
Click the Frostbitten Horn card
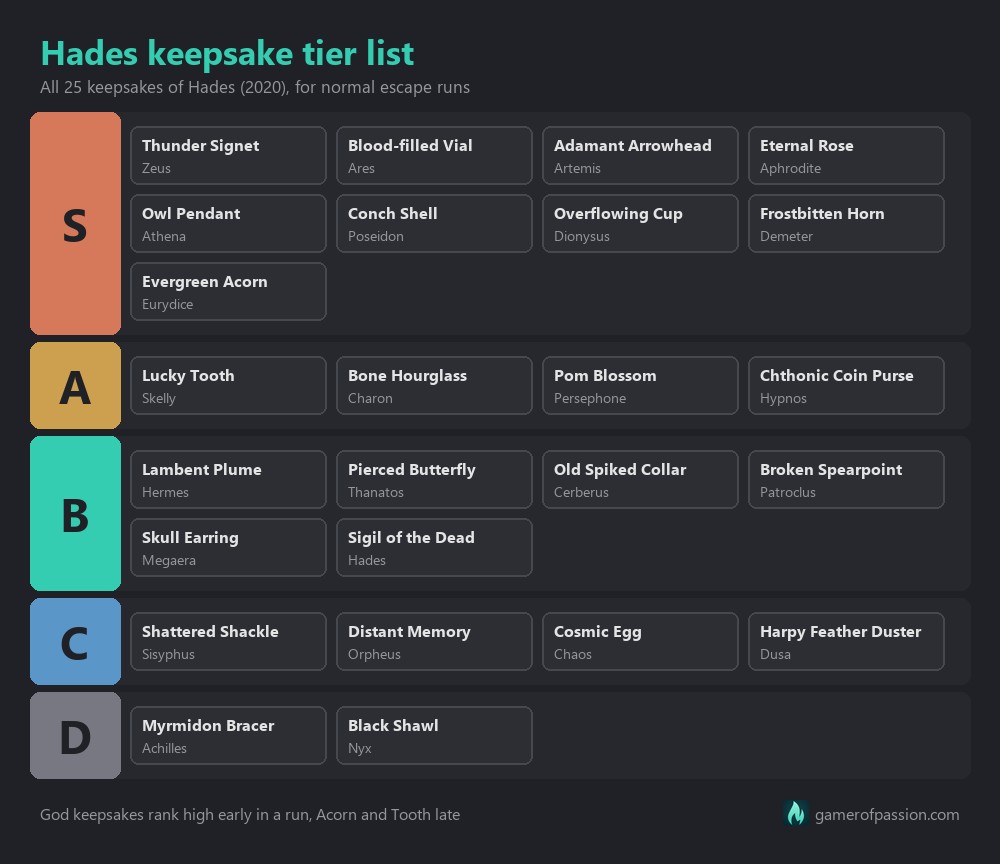[x=846, y=224]
